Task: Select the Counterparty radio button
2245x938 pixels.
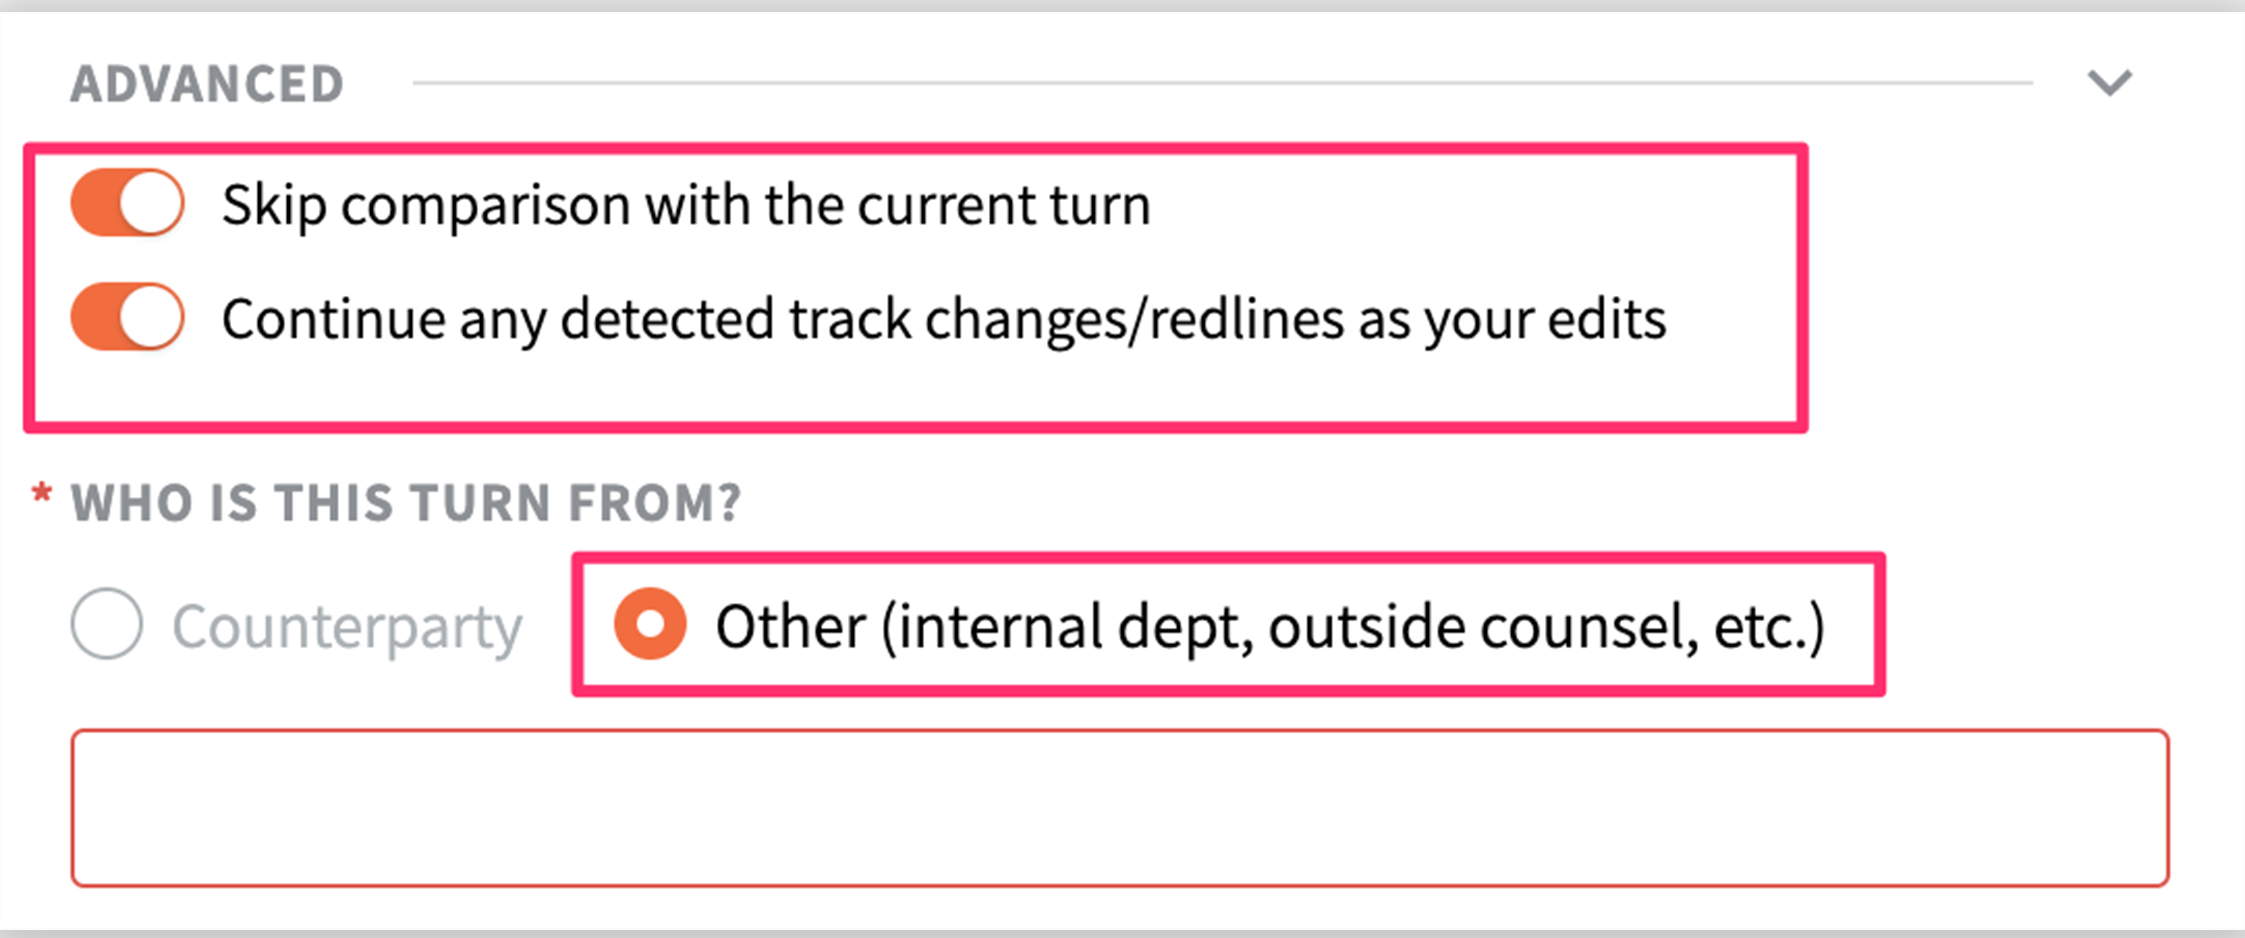Action: pos(107,623)
